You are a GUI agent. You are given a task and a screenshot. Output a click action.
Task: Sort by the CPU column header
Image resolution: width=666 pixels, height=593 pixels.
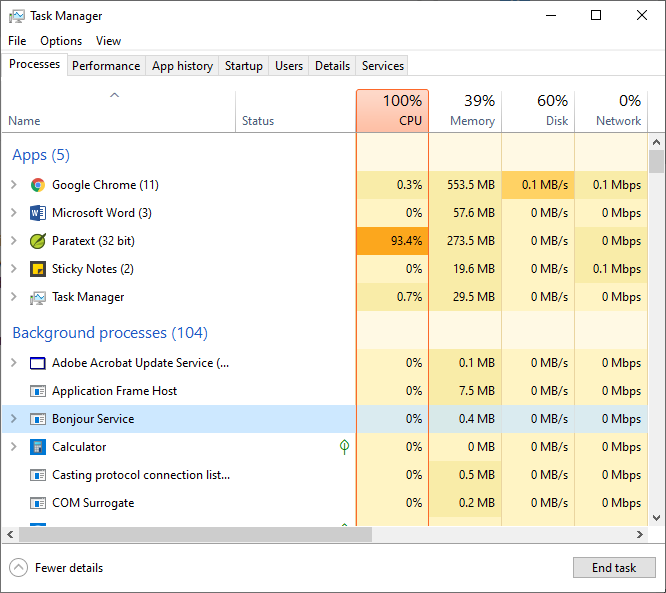[392, 111]
